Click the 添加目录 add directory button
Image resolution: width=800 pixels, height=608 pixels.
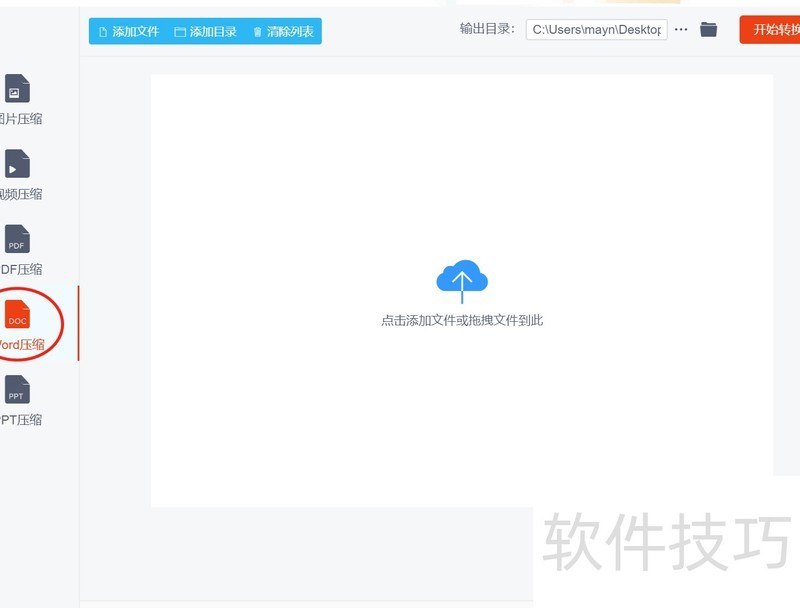coord(206,32)
